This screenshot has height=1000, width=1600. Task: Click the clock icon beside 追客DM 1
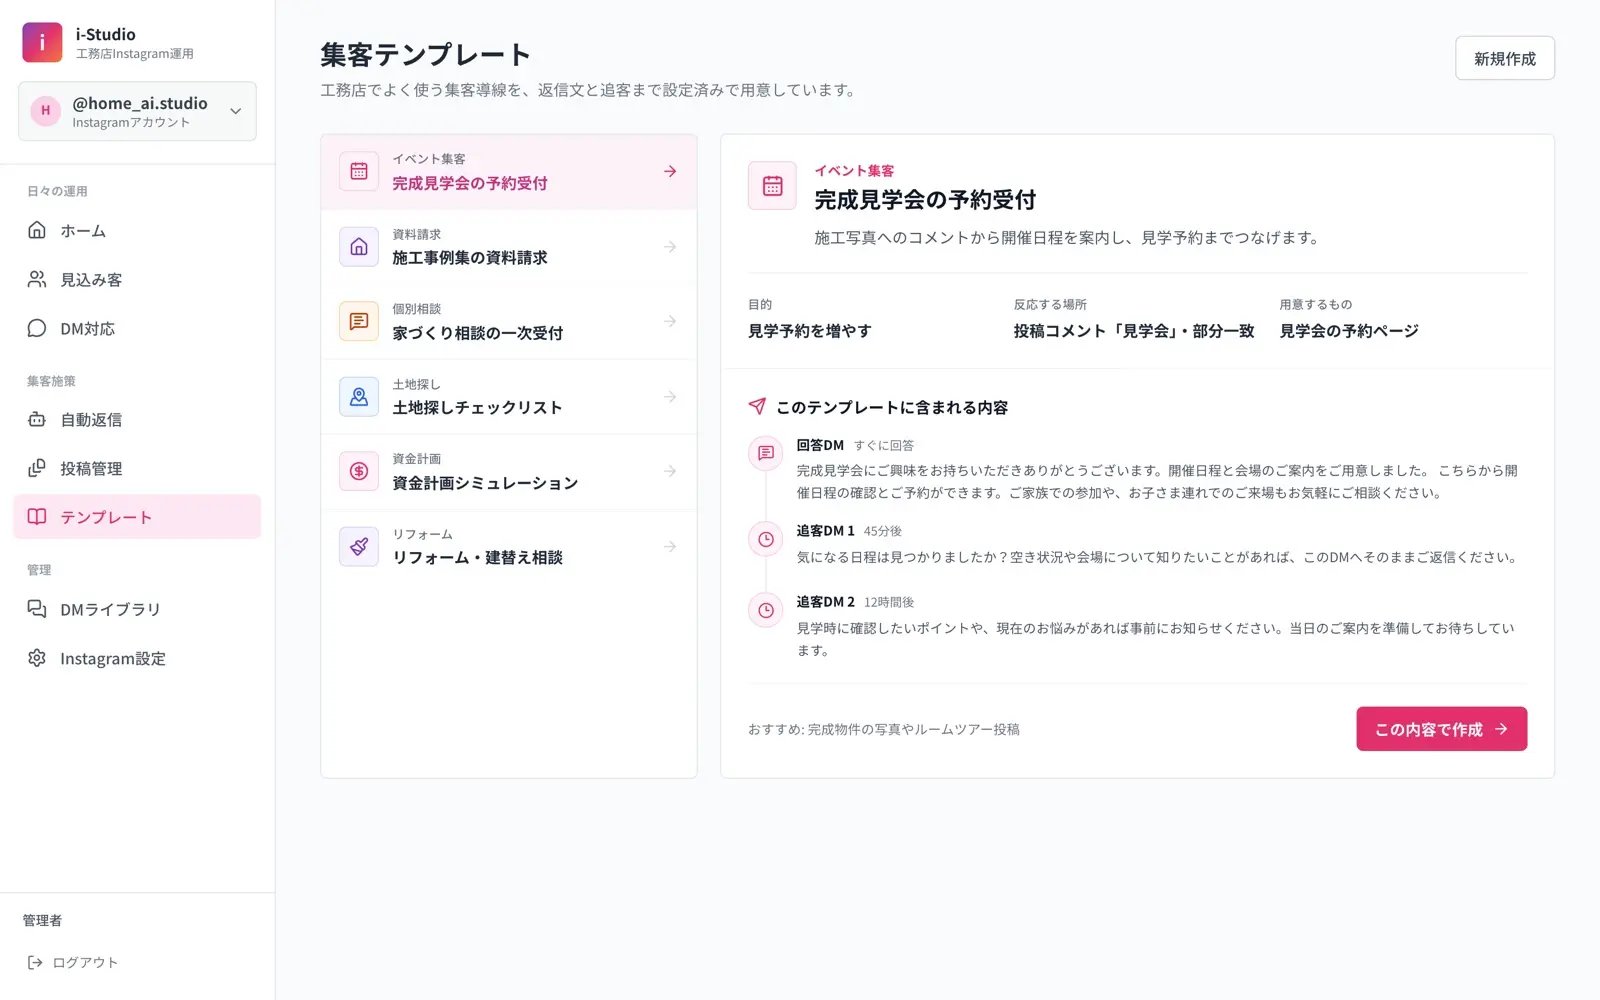(766, 539)
